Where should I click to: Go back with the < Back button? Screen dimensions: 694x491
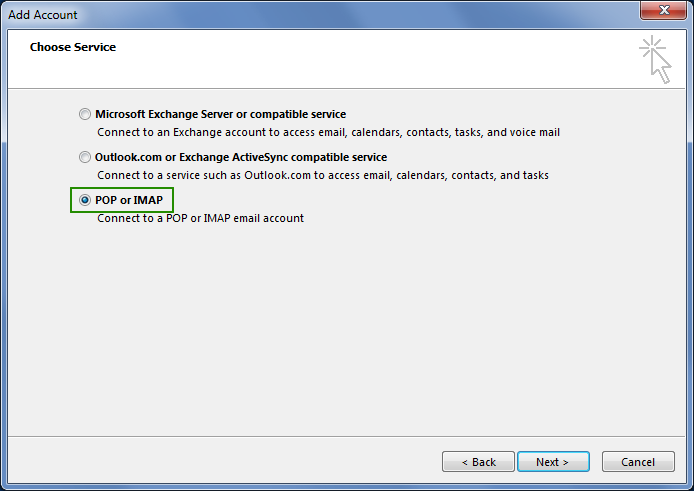coord(478,462)
